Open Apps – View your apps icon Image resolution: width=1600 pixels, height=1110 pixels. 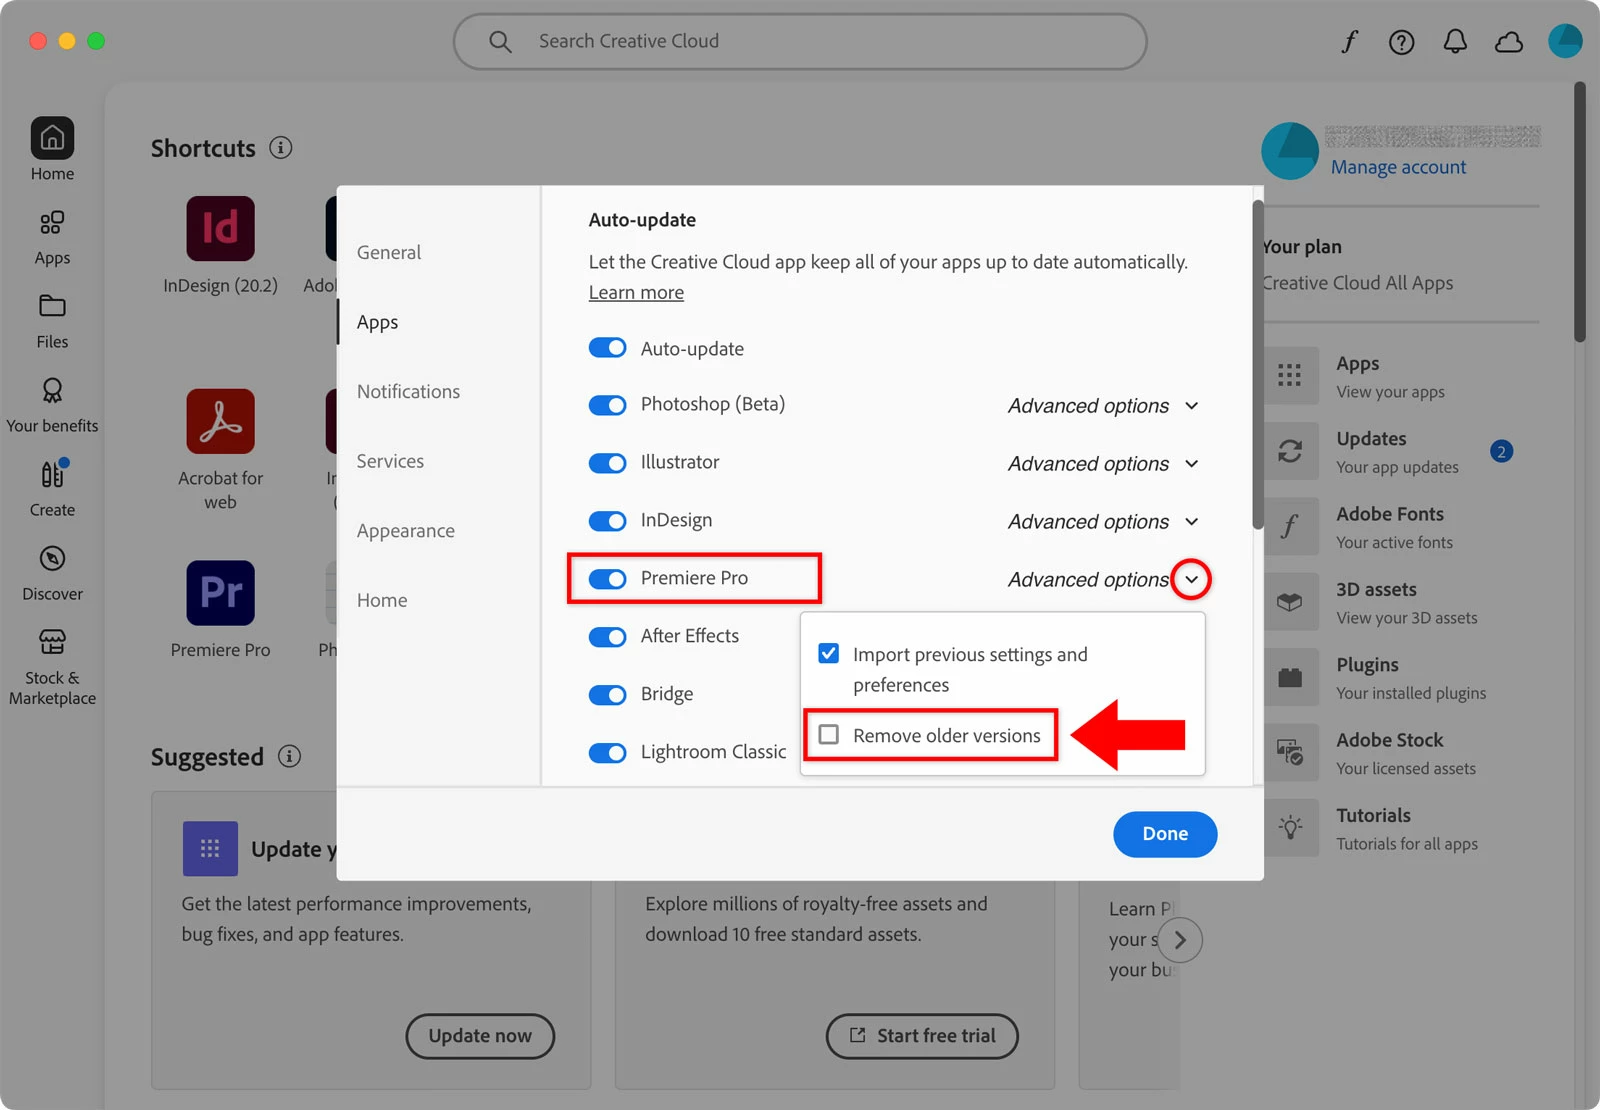click(1290, 376)
